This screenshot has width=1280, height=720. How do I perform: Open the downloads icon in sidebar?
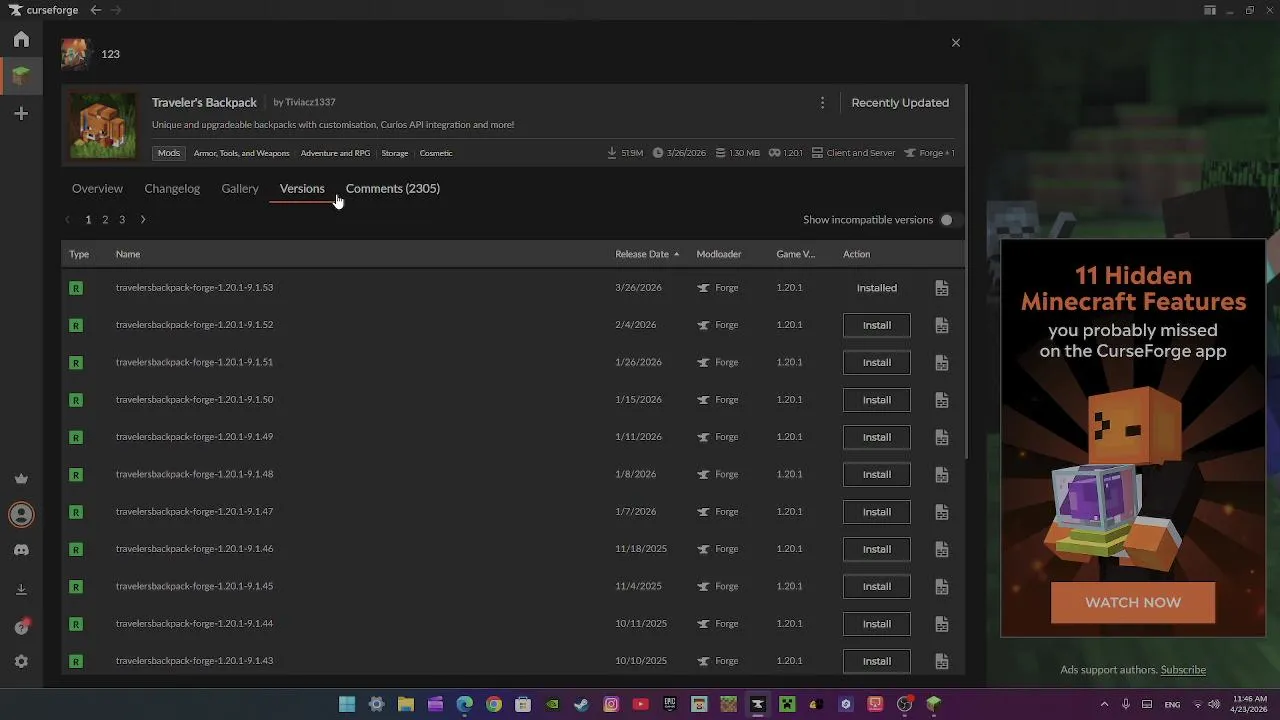21,590
